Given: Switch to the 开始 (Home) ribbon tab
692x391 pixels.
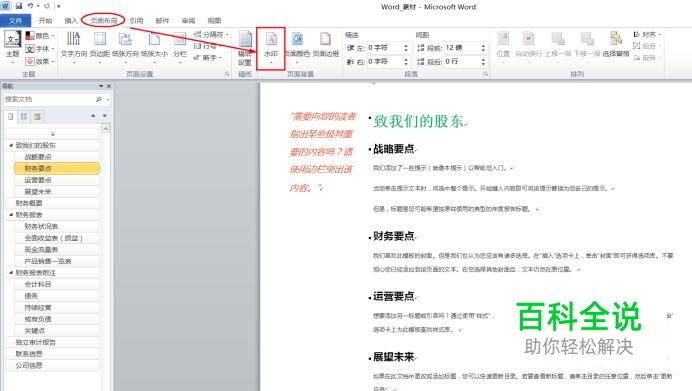Looking at the screenshot, I should 45,20.
